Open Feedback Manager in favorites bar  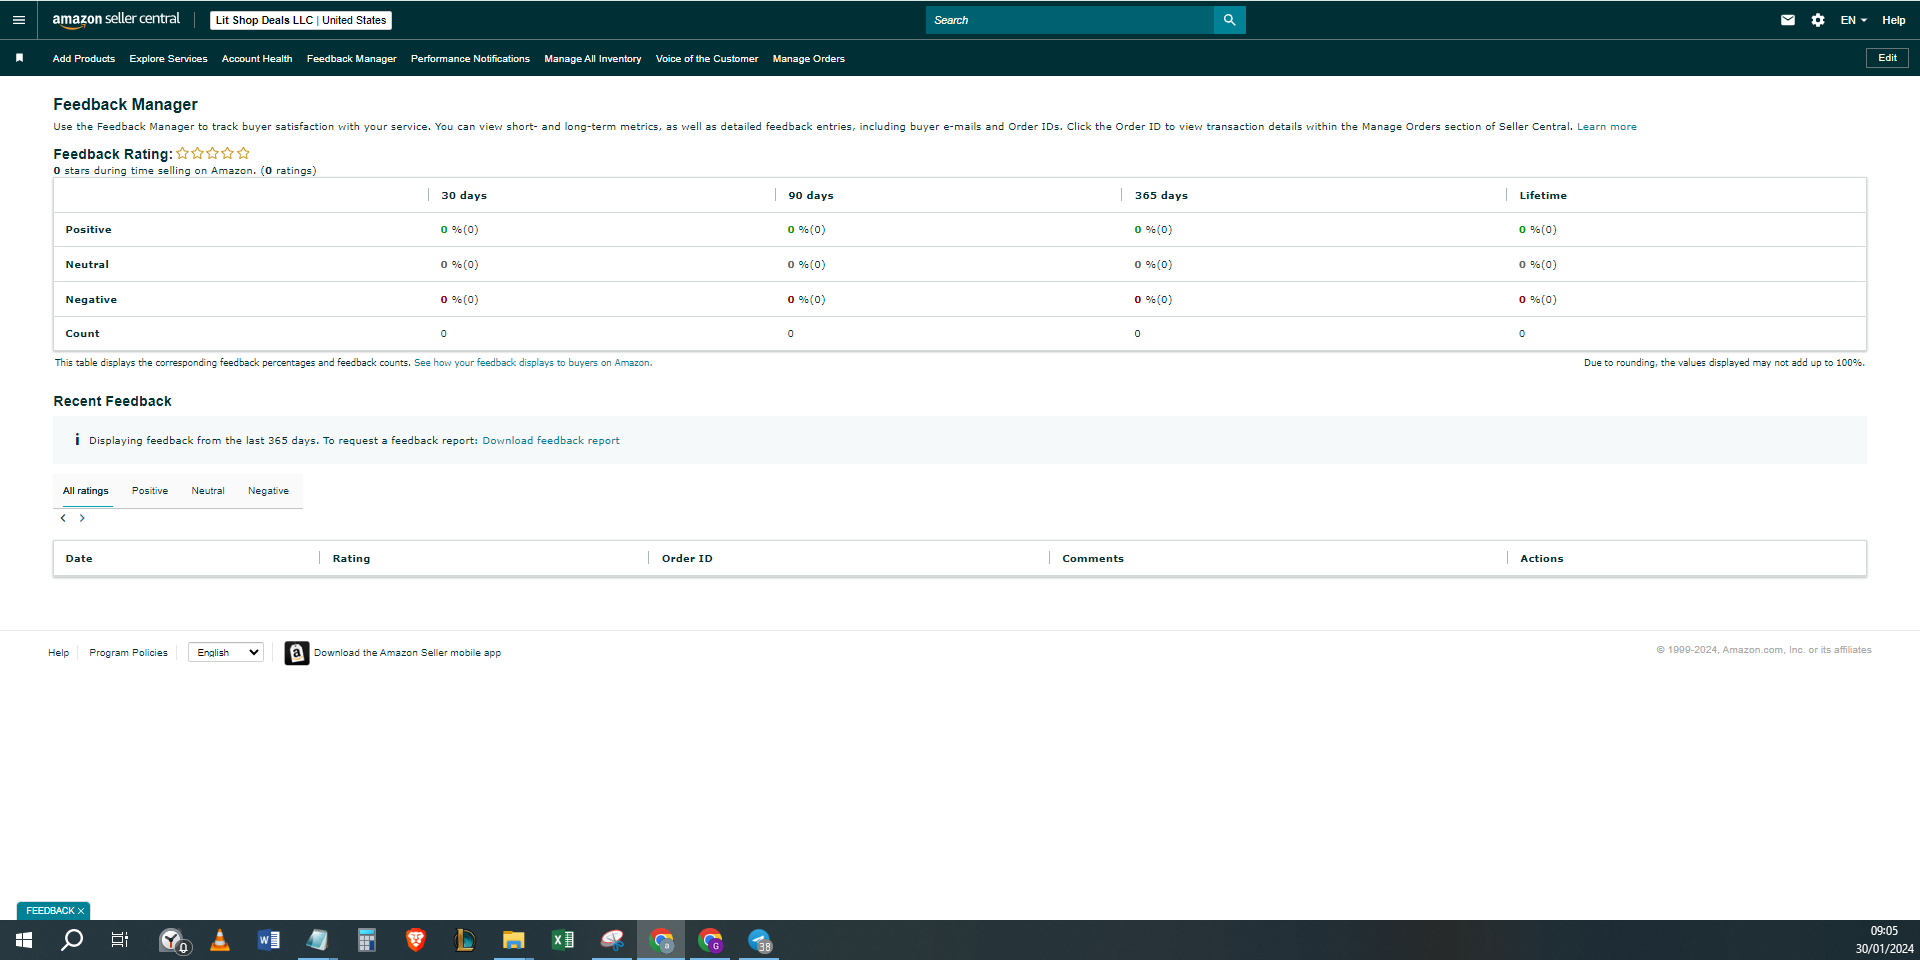352,59
